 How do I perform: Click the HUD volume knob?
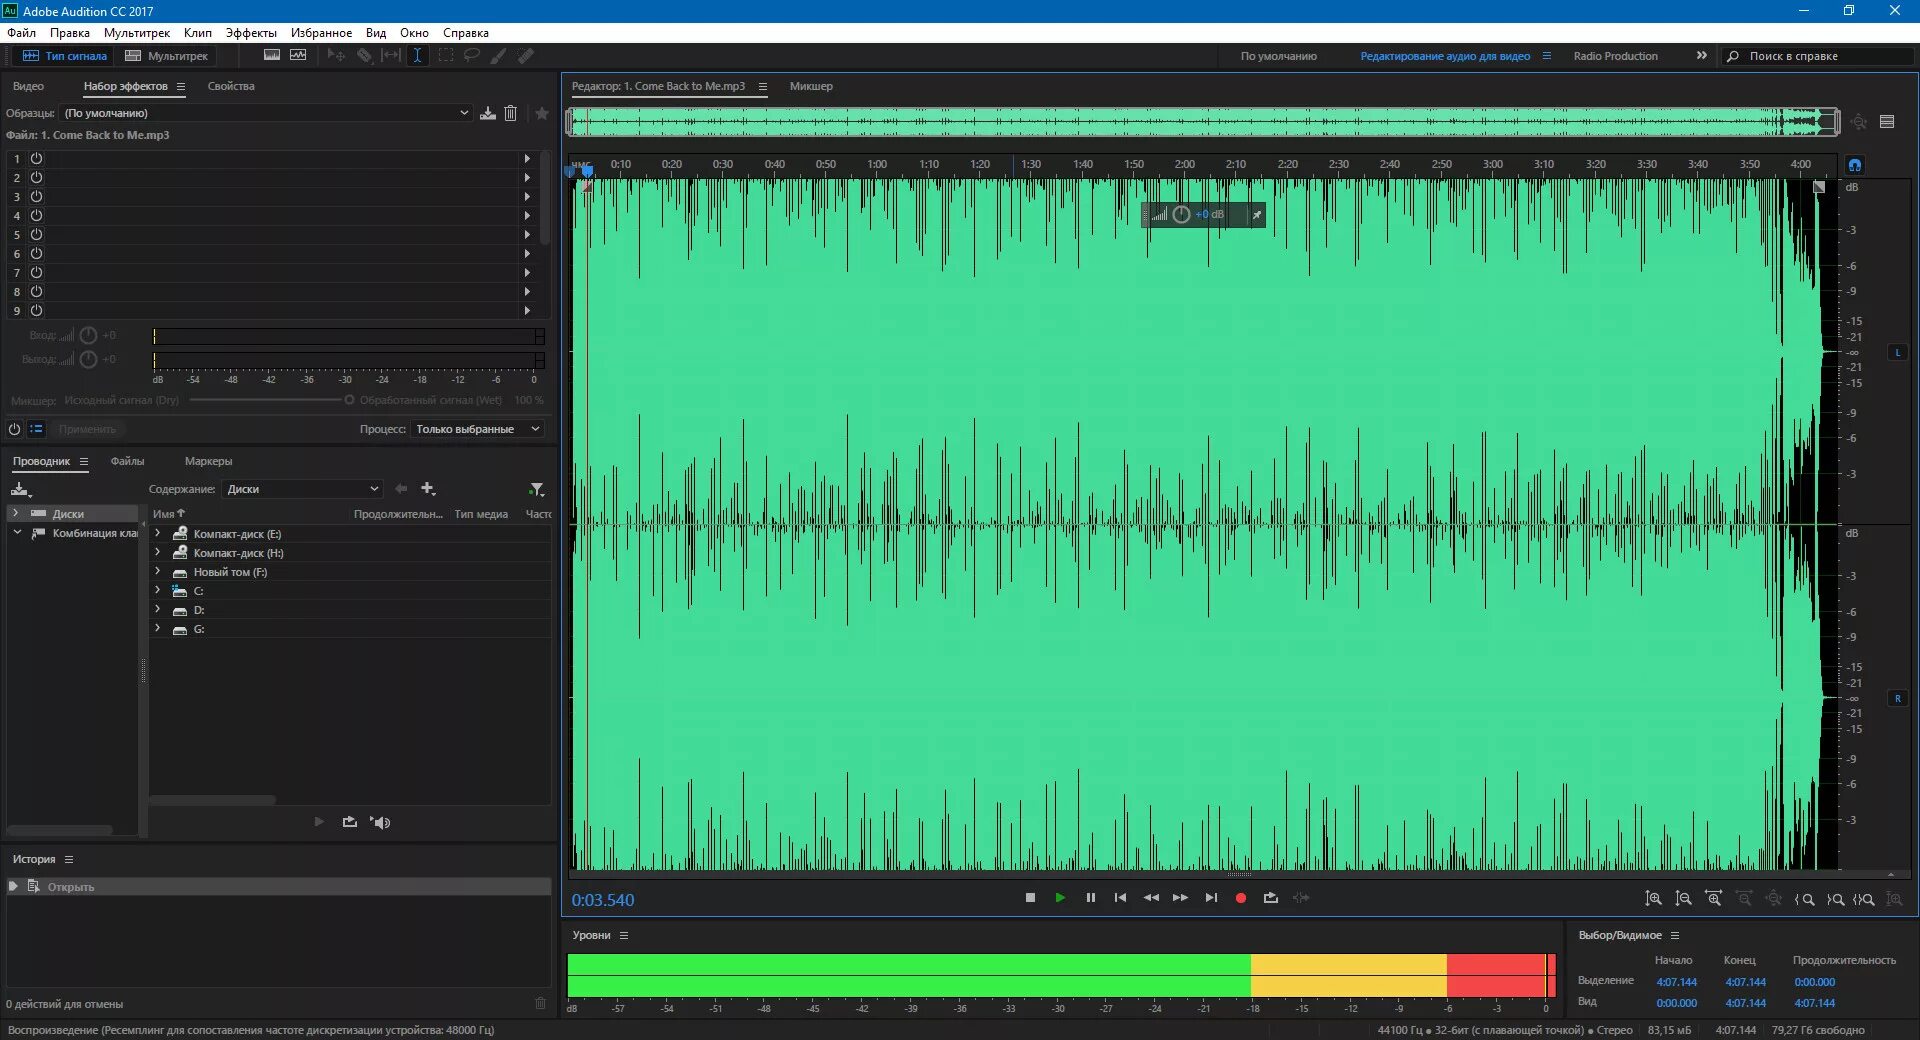[x=1181, y=215]
